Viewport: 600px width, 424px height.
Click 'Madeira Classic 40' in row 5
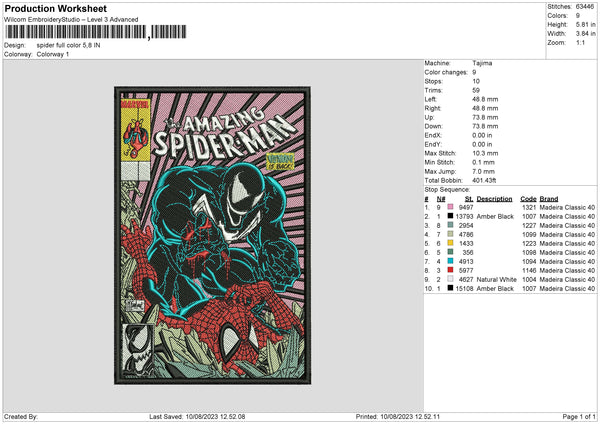[567, 243]
